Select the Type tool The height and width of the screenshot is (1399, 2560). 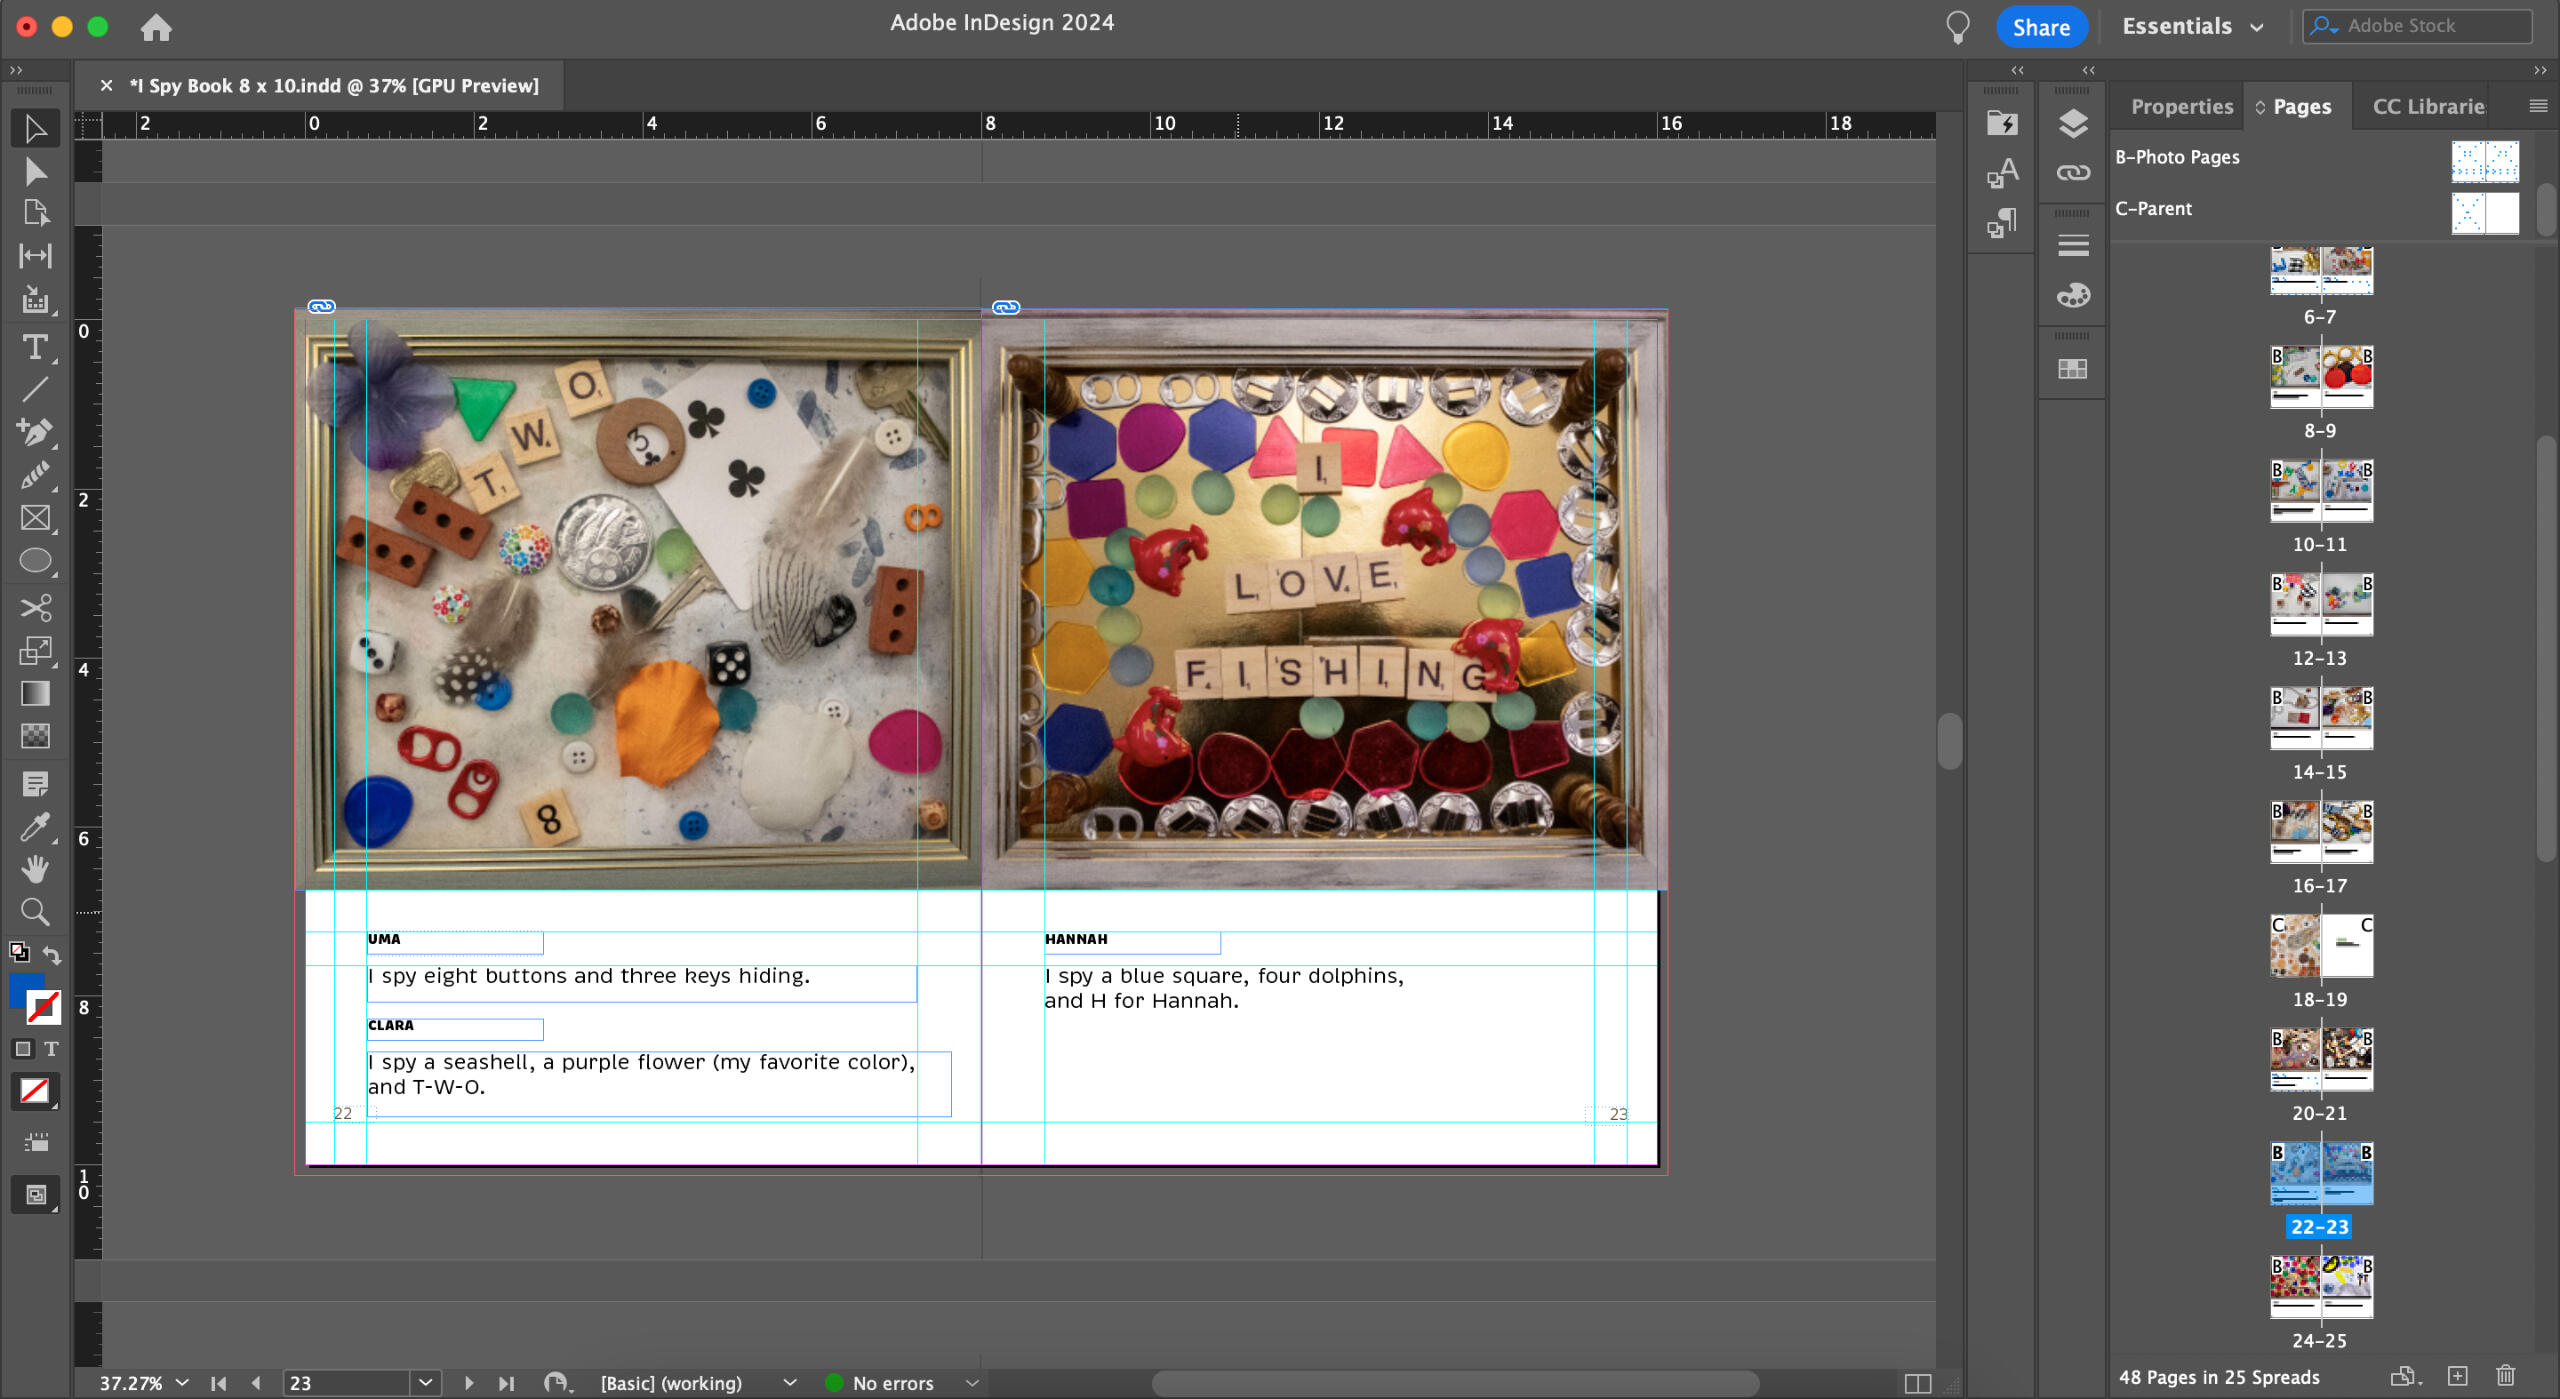(x=35, y=348)
